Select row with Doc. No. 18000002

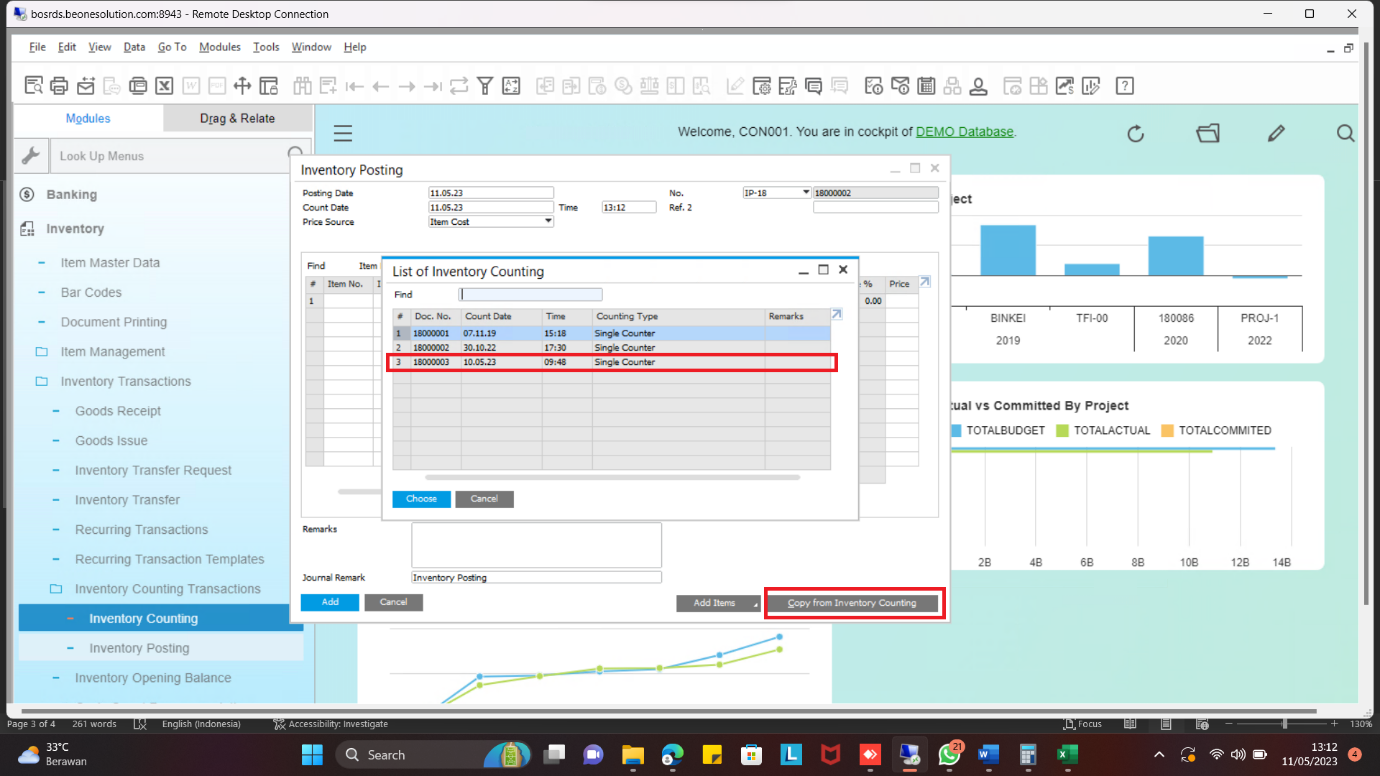click(x=611, y=347)
